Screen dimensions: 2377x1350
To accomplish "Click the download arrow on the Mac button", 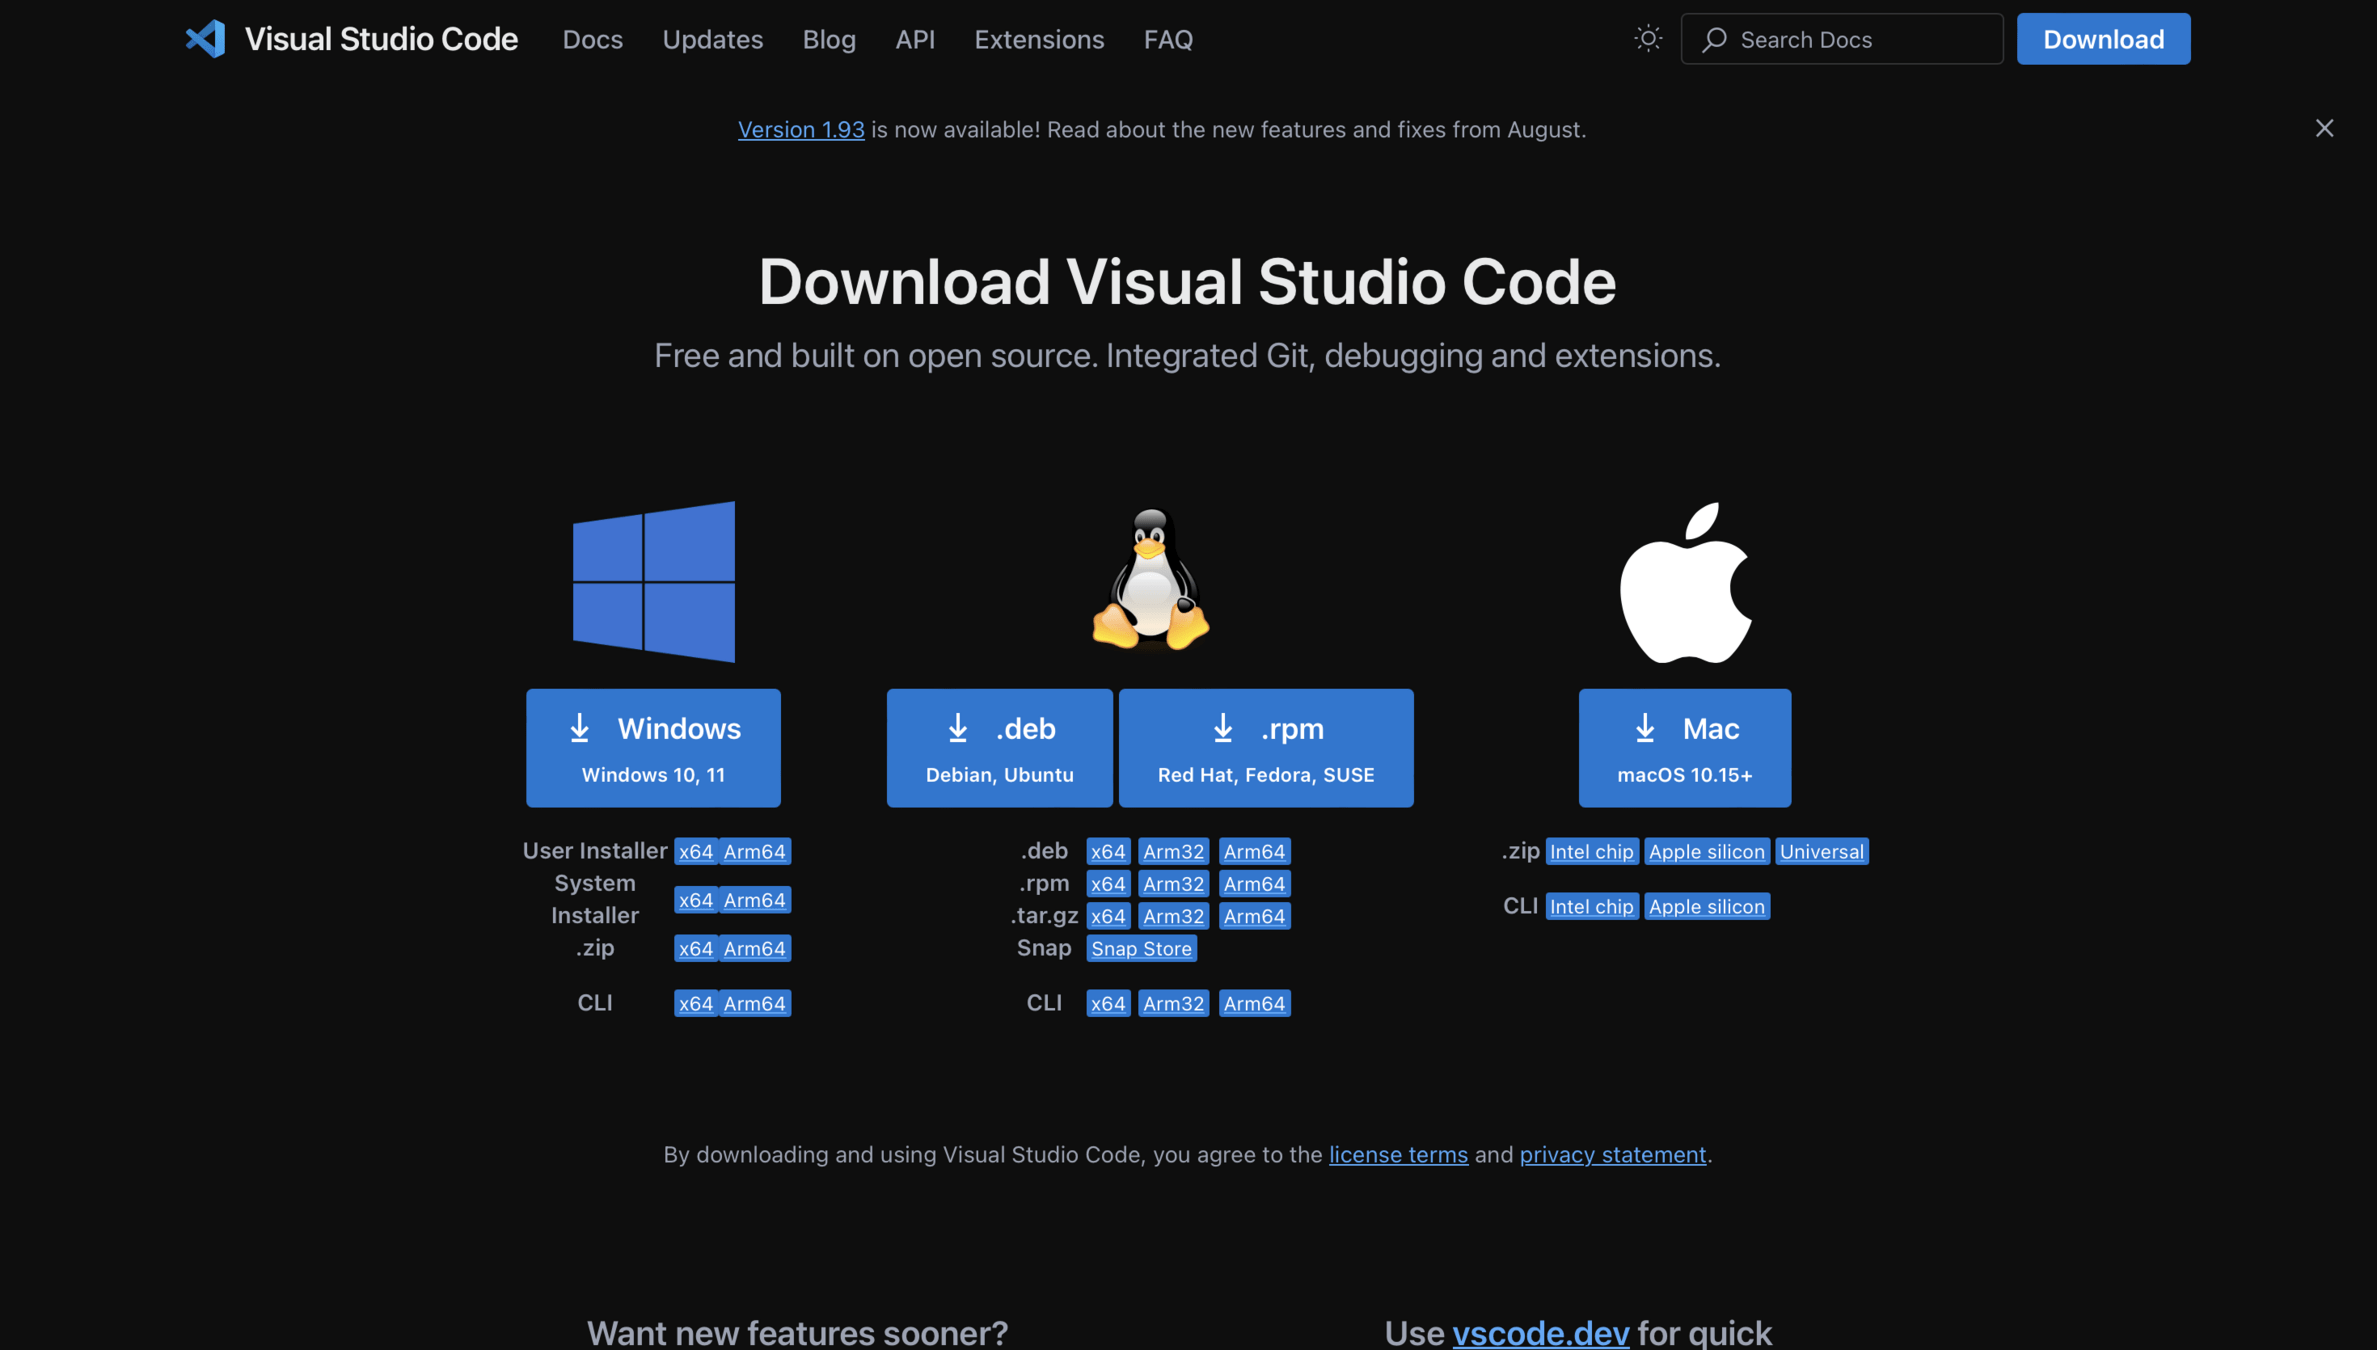I will click(x=1645, y=728).
